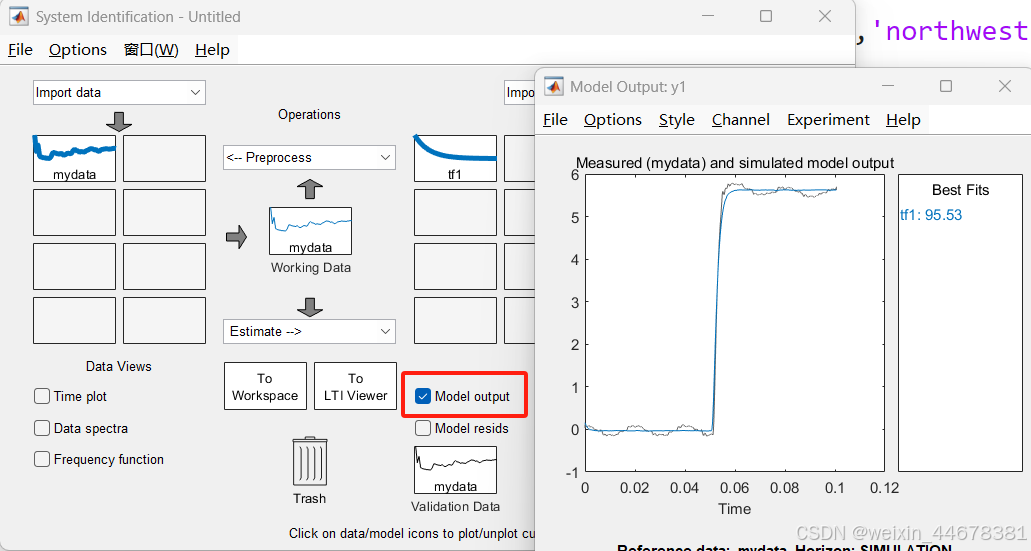Open the partially hidden Import models dropdown
The height and width of the screenshot is (551, 1031).
pos(519,93)
